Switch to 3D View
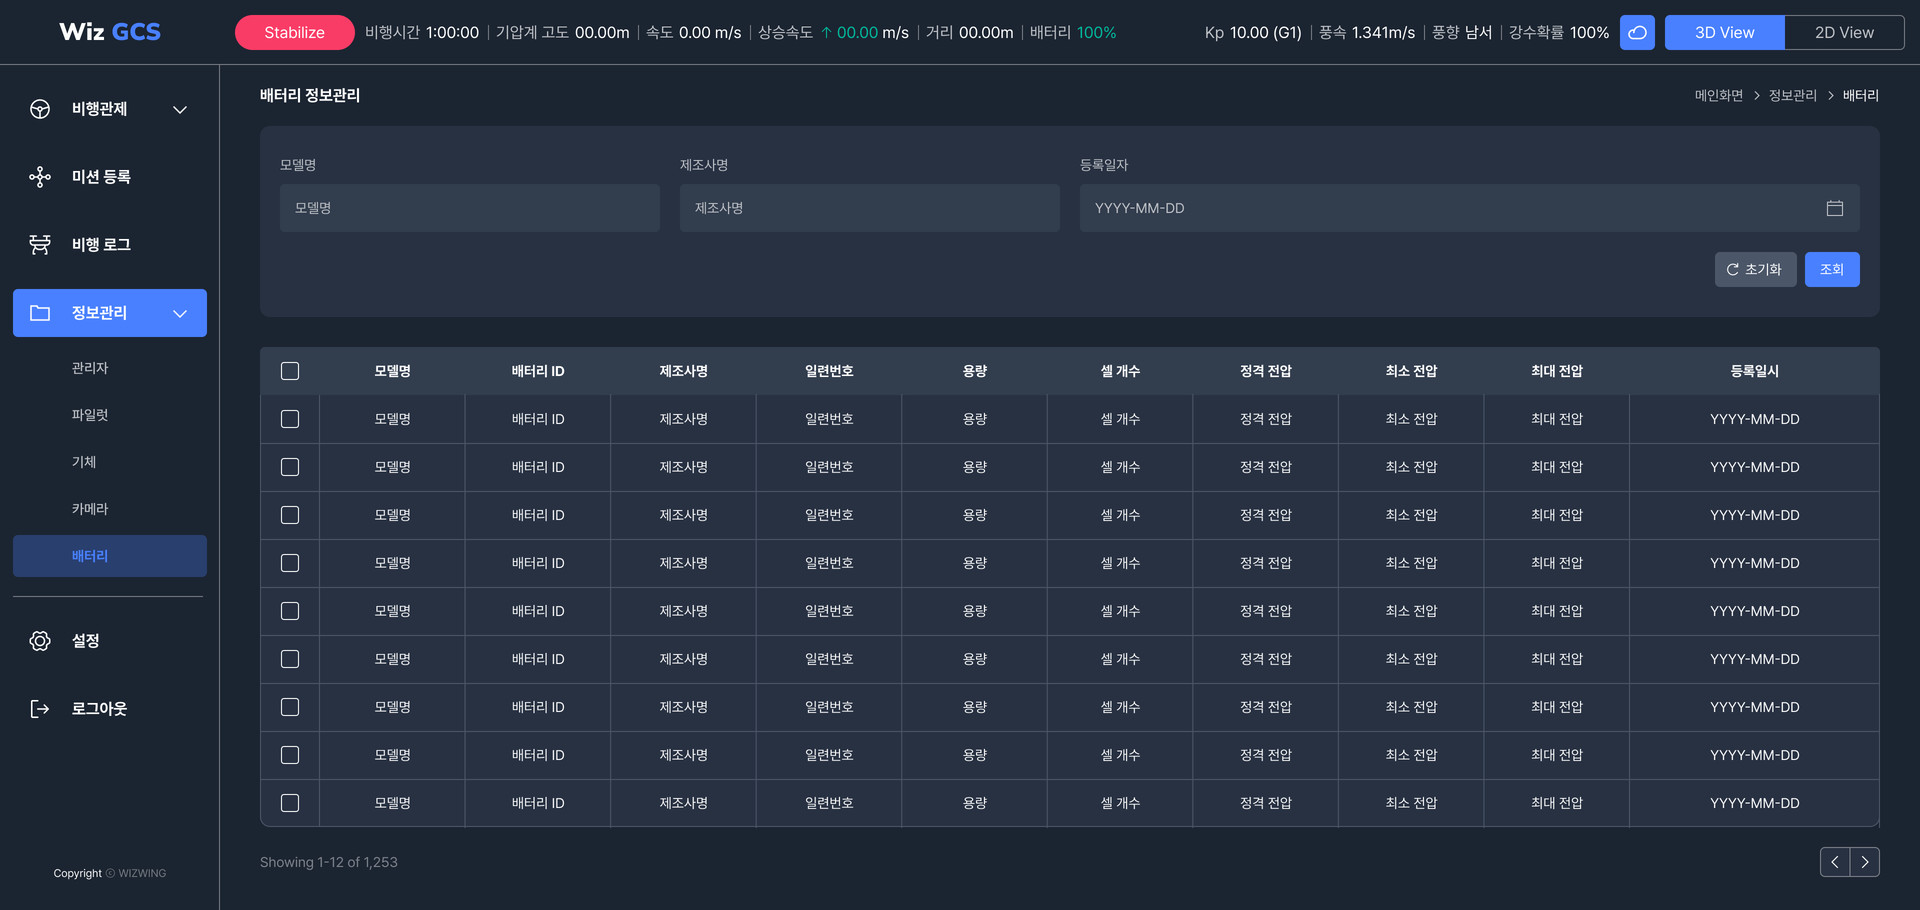Viewport: 1920px width, 910px height. 1725,33
